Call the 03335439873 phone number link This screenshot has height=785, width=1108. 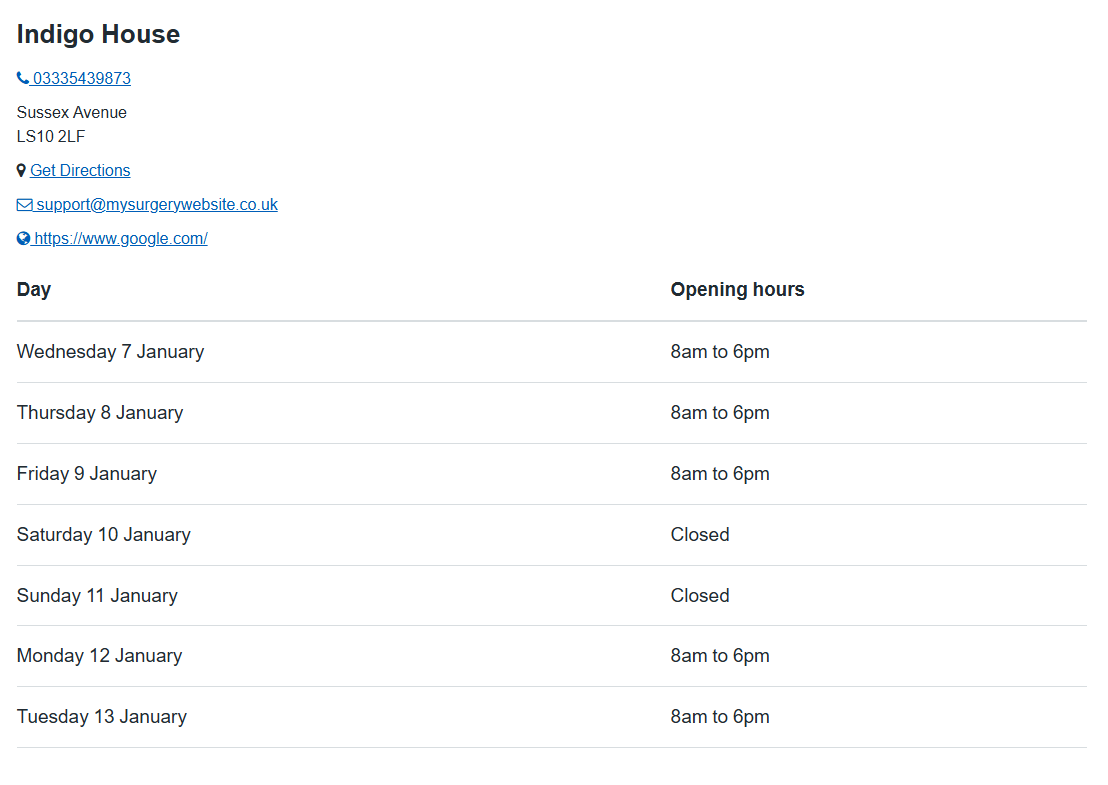[x=82, y=78]
